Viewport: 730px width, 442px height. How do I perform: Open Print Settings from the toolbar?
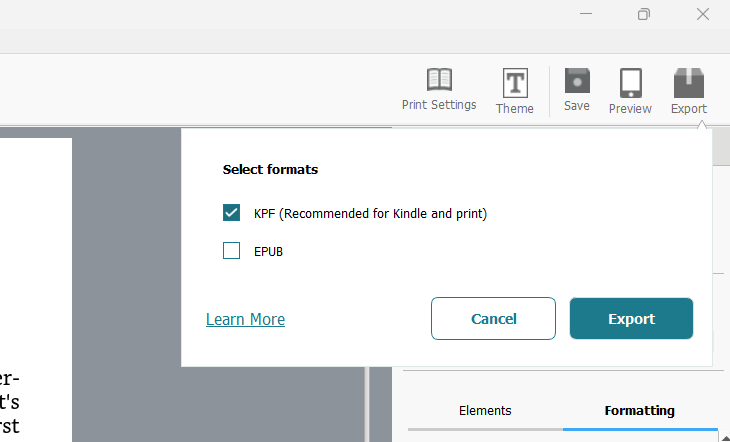point(439,89)
